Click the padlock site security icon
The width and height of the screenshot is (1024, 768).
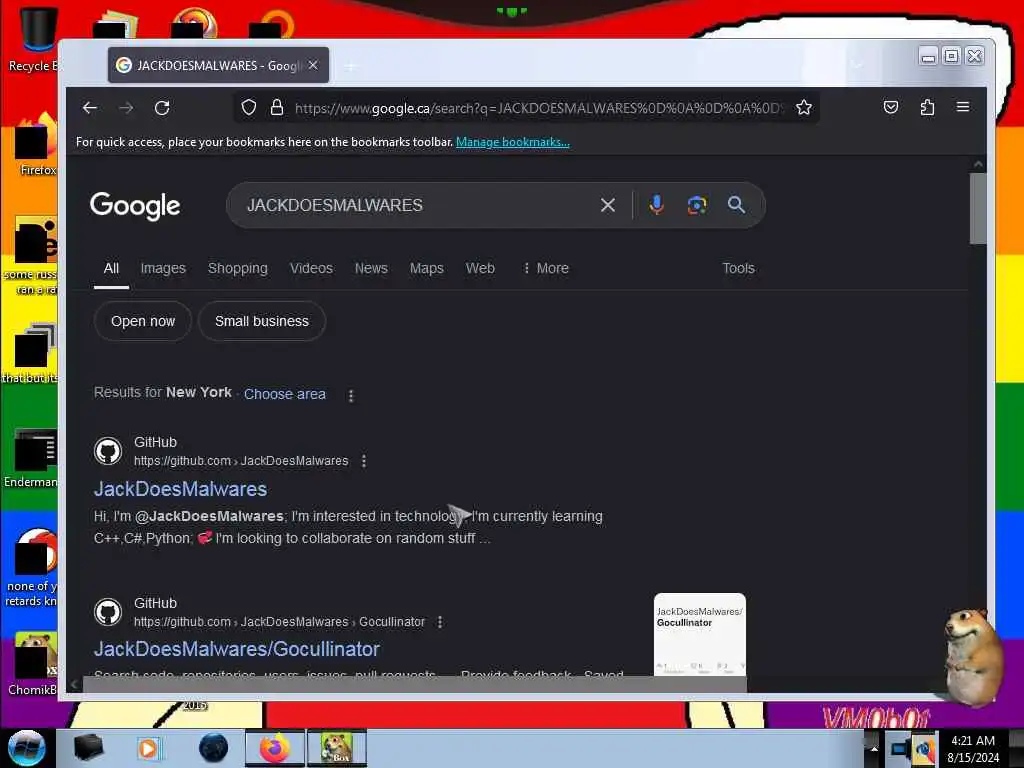point(277,108)
